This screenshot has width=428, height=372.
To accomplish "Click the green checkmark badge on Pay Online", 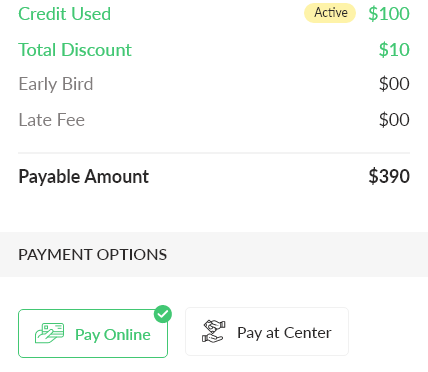I will [163, 314].
